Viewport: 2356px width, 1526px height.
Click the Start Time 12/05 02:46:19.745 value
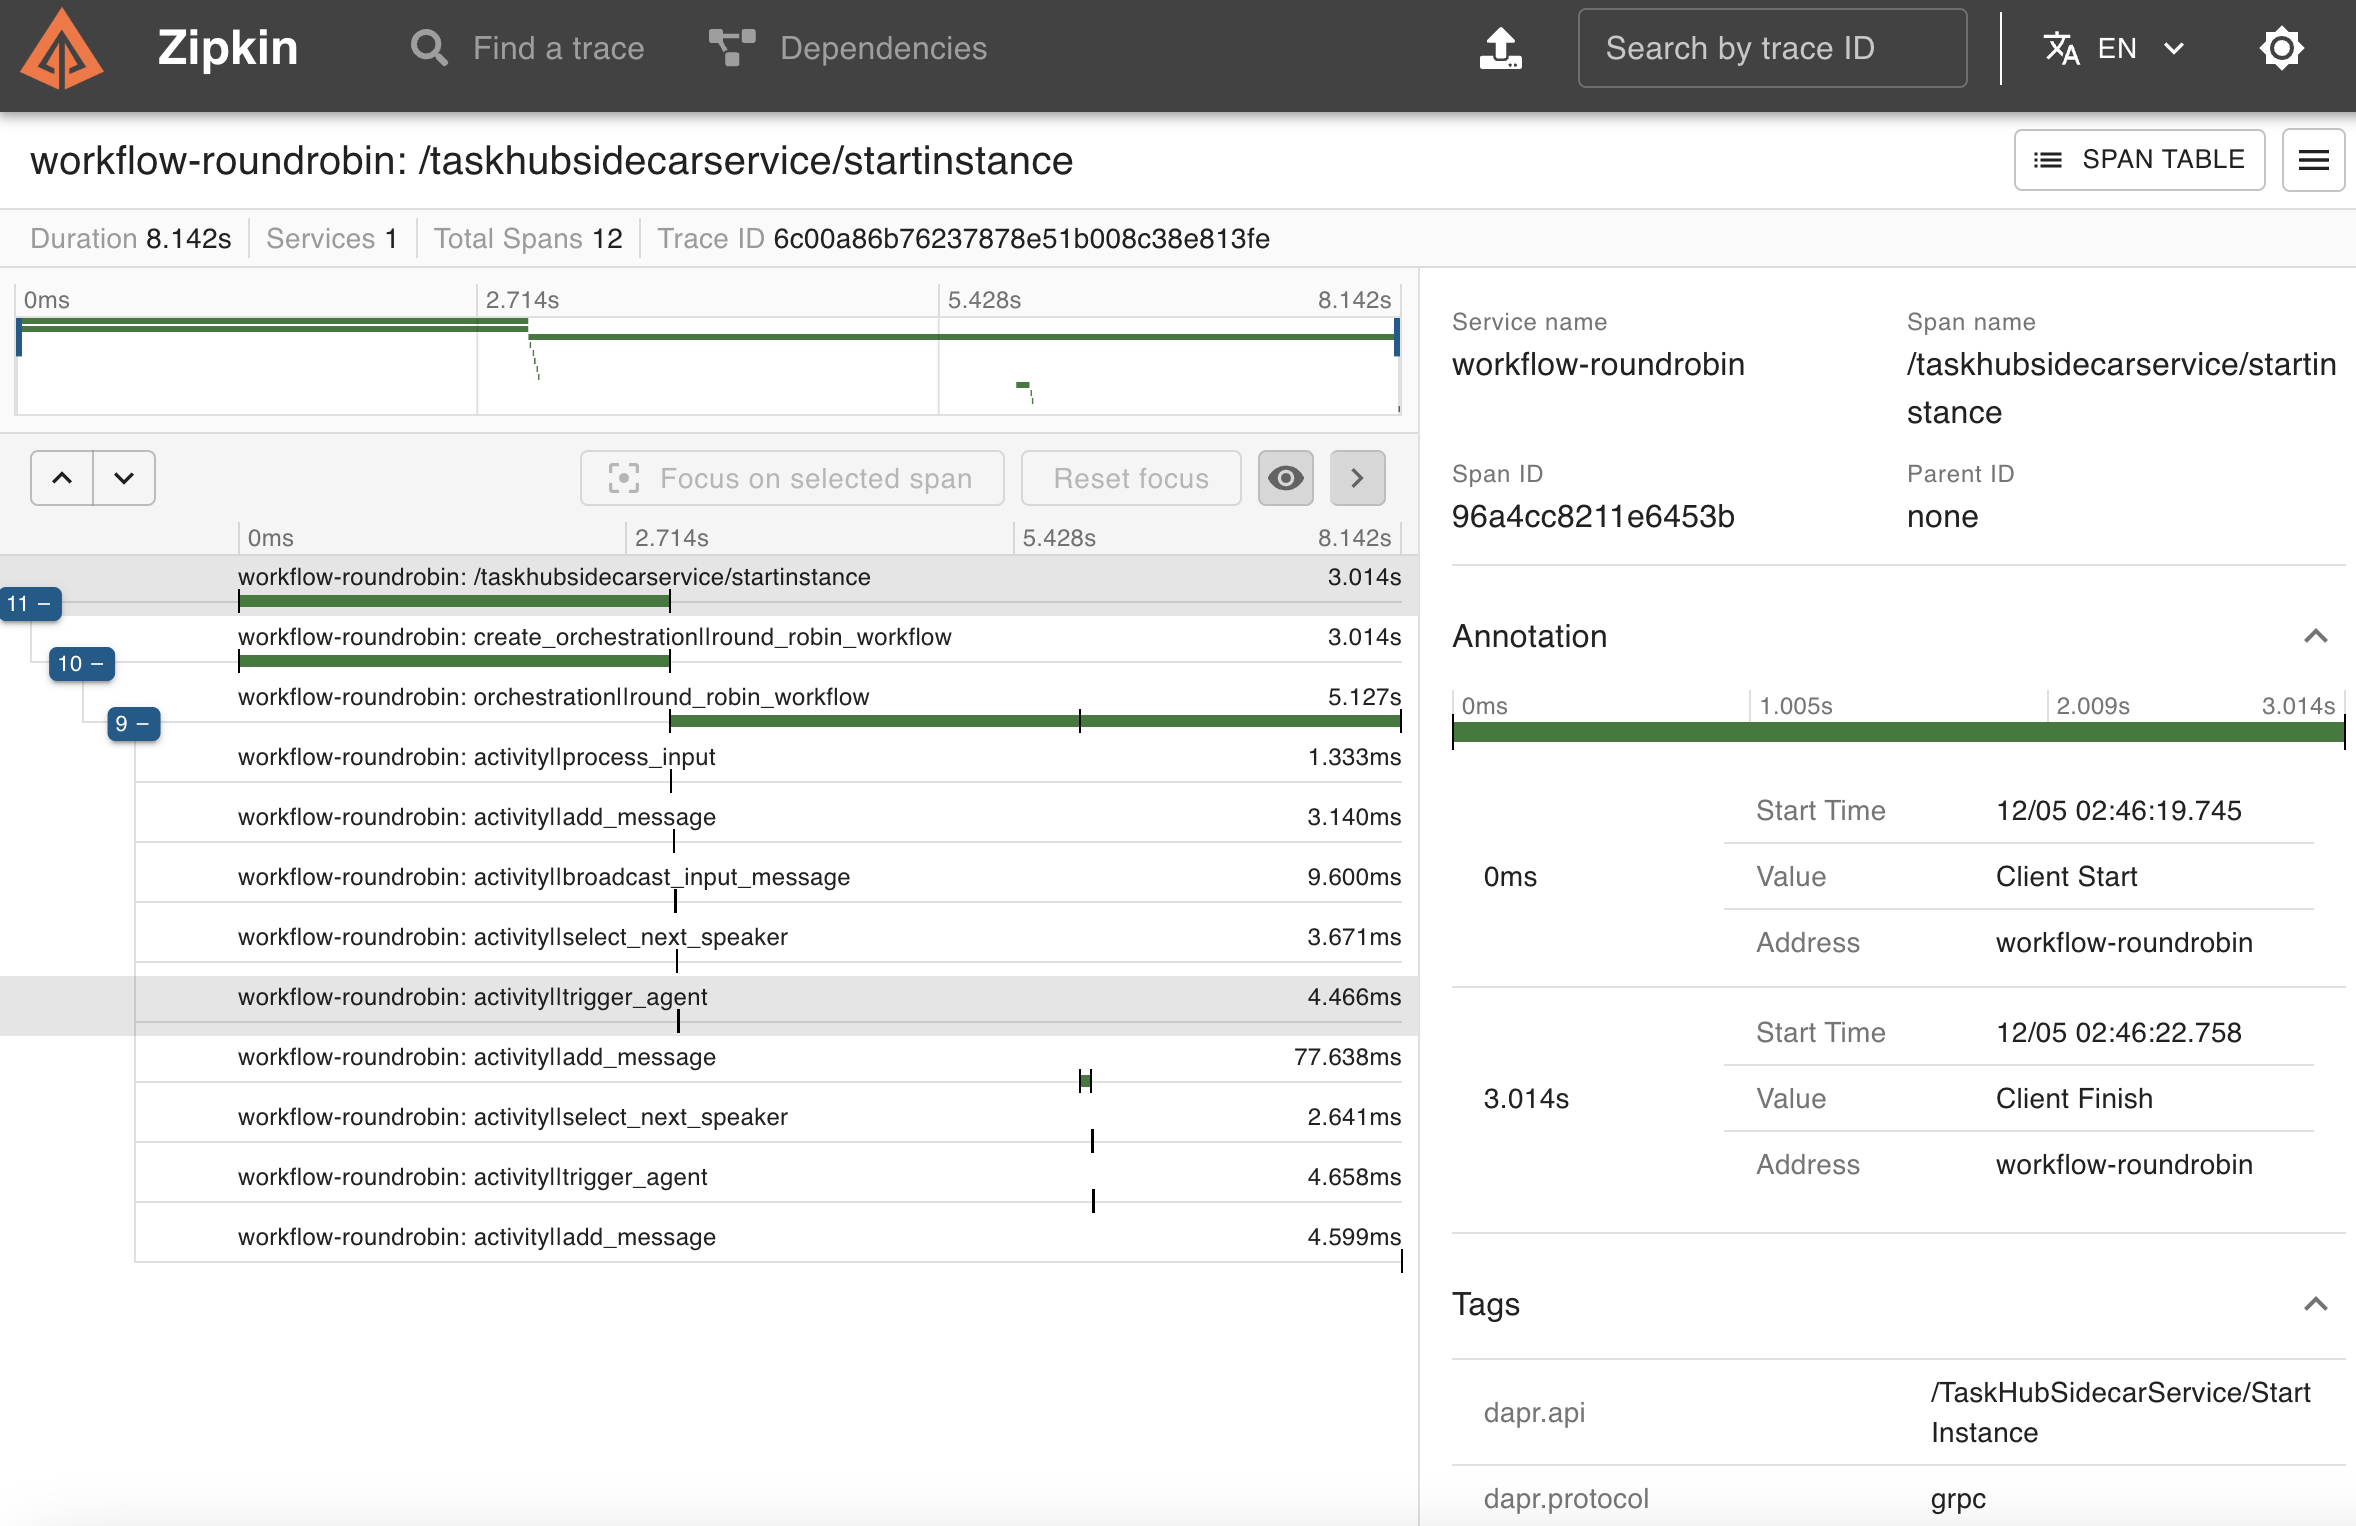[2119, 810]
